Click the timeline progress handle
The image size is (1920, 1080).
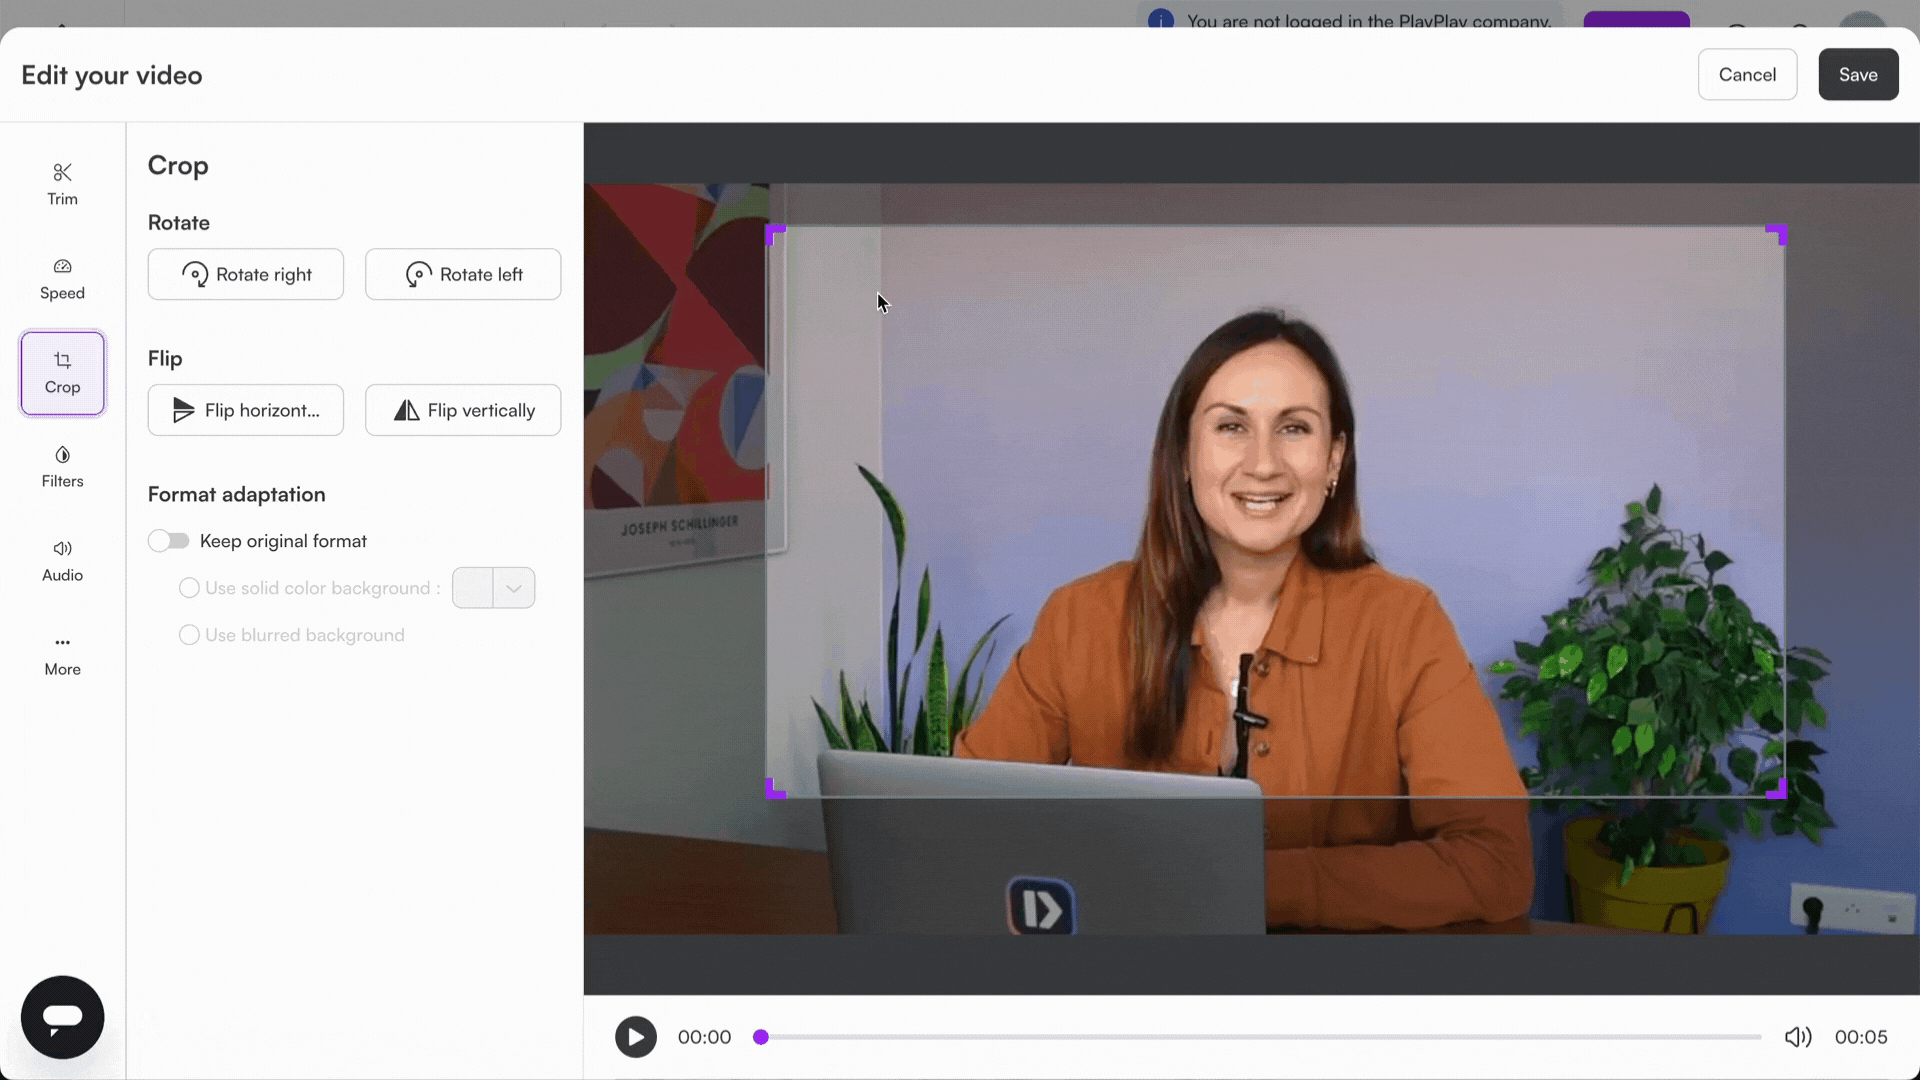point(760,1037)
